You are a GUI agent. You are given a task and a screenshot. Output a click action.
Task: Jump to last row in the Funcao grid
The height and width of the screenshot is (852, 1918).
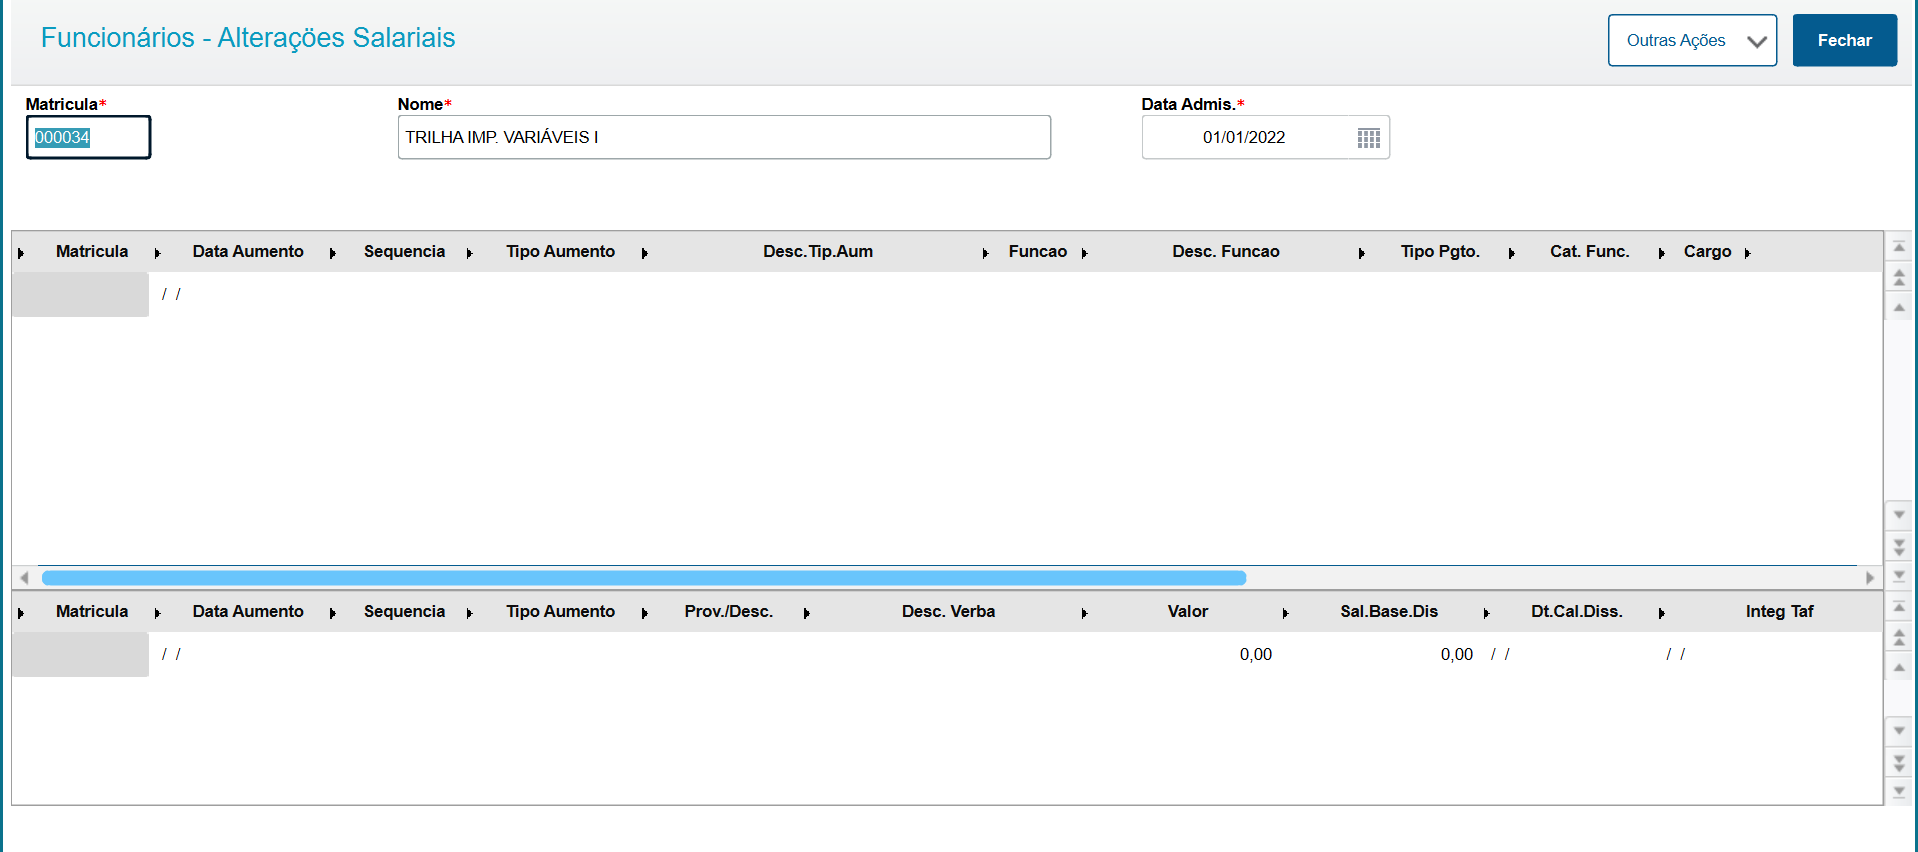[x=1899, y=576]
